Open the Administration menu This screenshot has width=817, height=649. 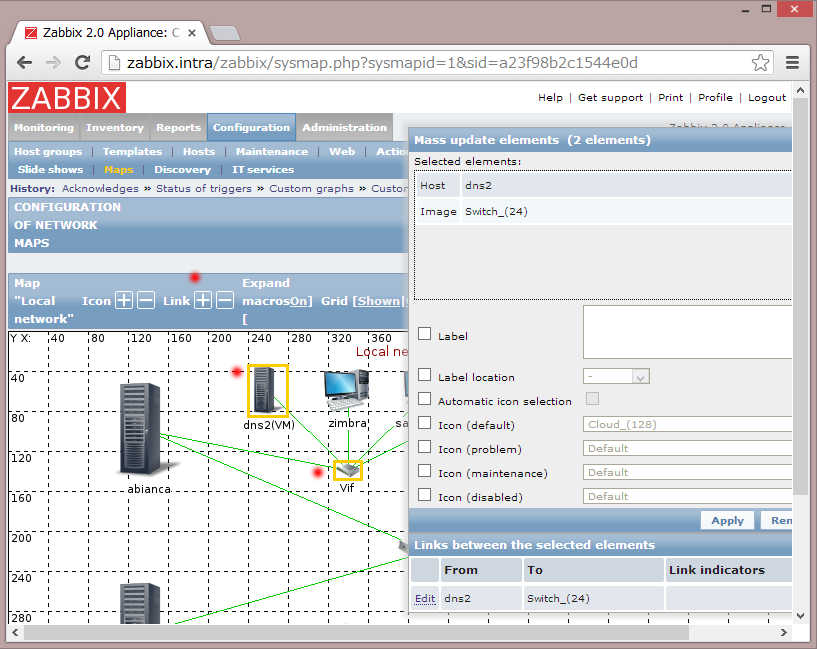344,128
